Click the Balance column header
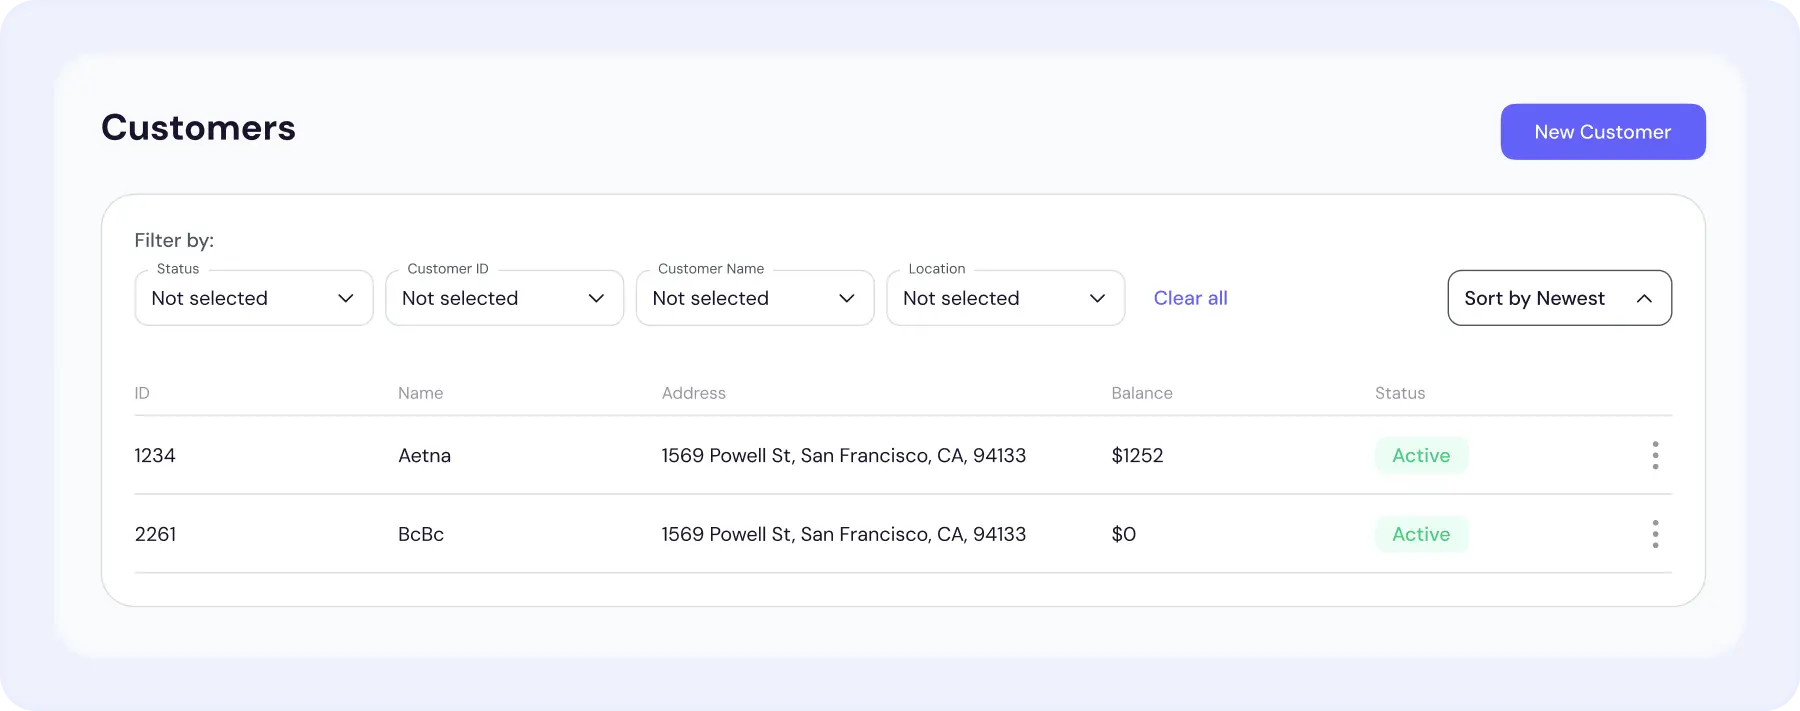 (1142, 393)
